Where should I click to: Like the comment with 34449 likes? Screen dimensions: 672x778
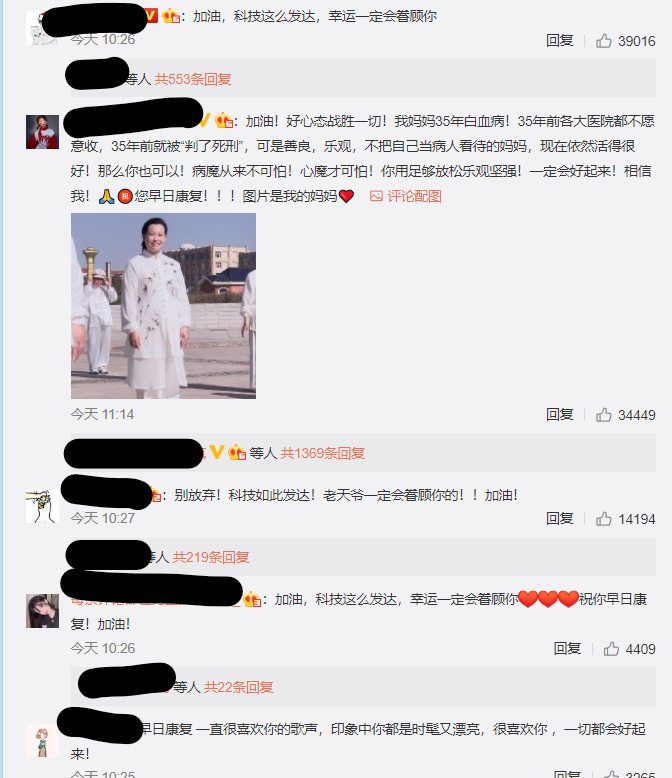[604, 414]
